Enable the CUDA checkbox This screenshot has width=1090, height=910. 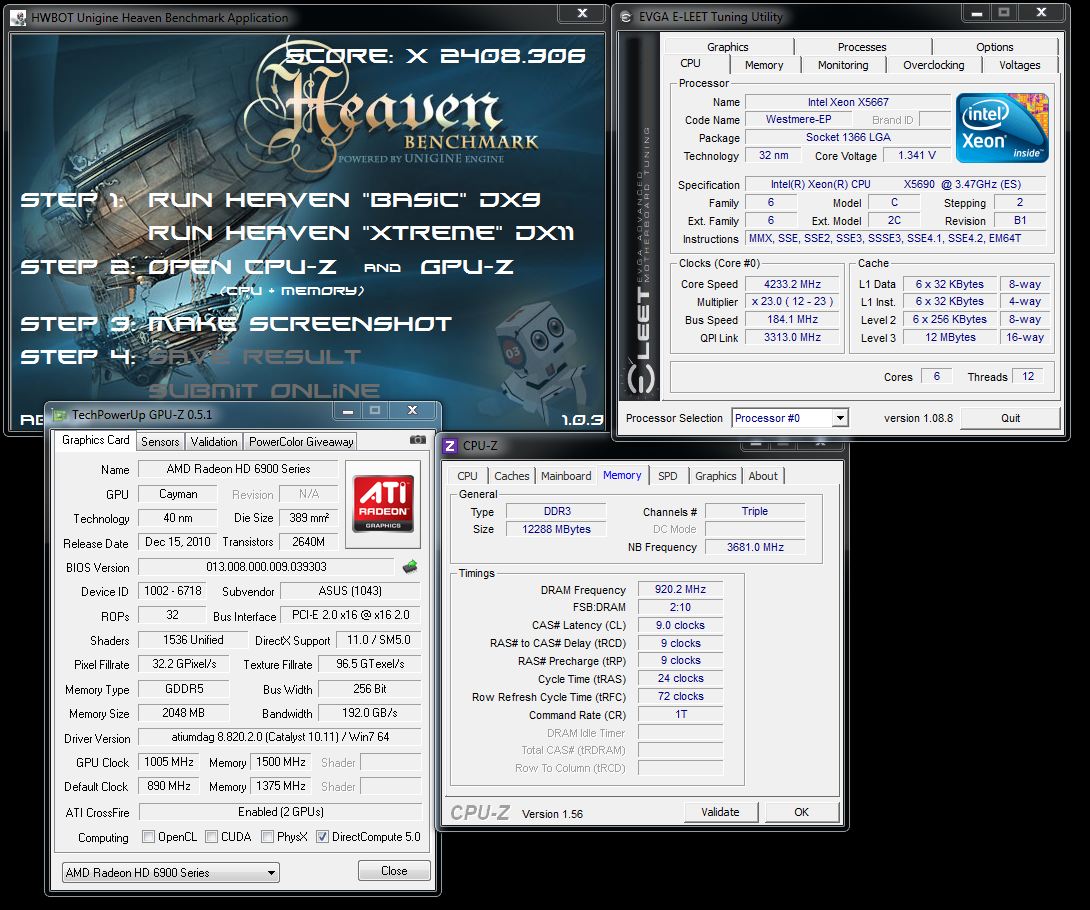tap(211, 836)
